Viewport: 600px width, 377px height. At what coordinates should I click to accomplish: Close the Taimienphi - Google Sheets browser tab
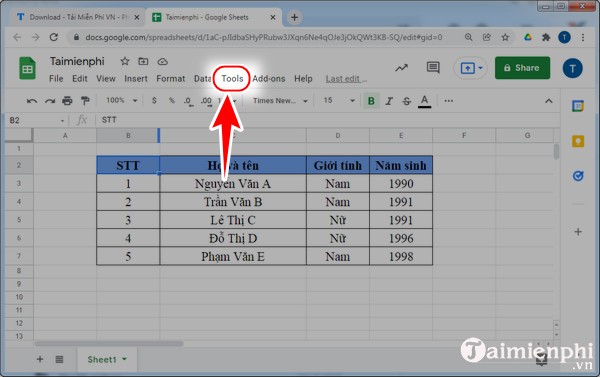point(273,17)
